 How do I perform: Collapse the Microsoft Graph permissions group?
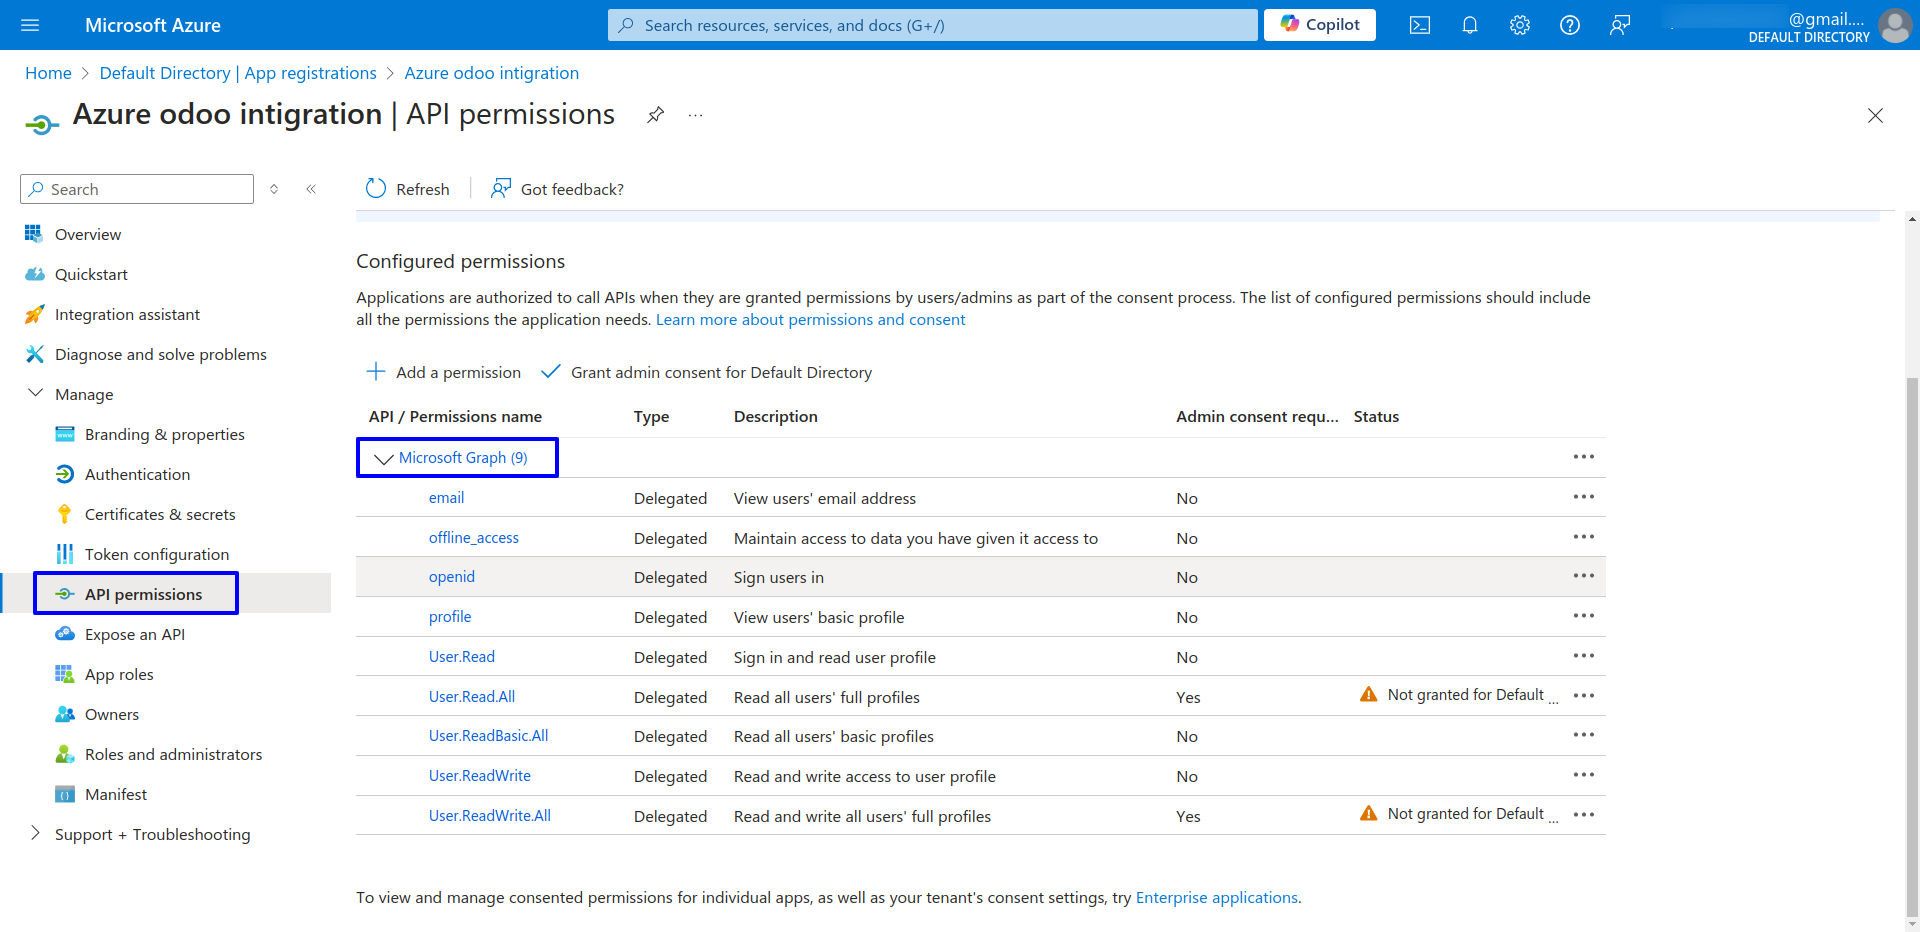coord(383,459)
